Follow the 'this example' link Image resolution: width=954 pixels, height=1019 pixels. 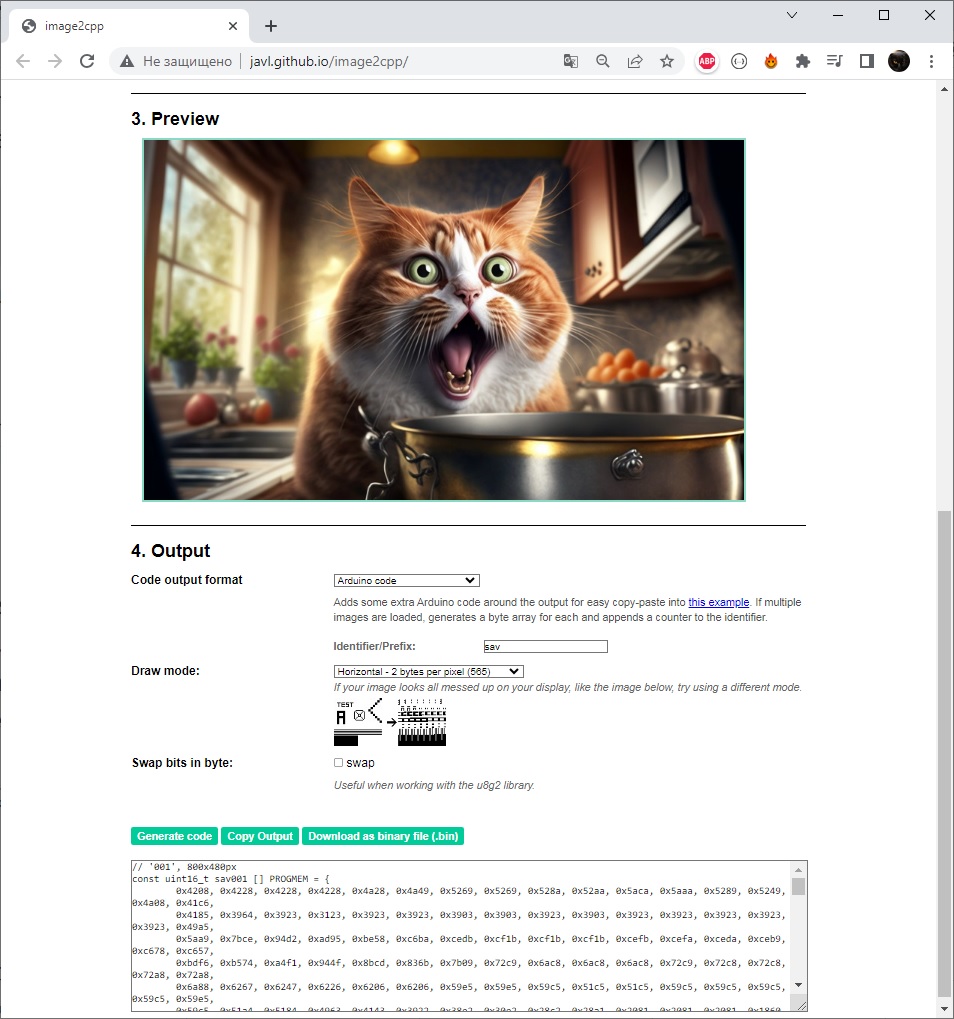[x=719, y=602]
